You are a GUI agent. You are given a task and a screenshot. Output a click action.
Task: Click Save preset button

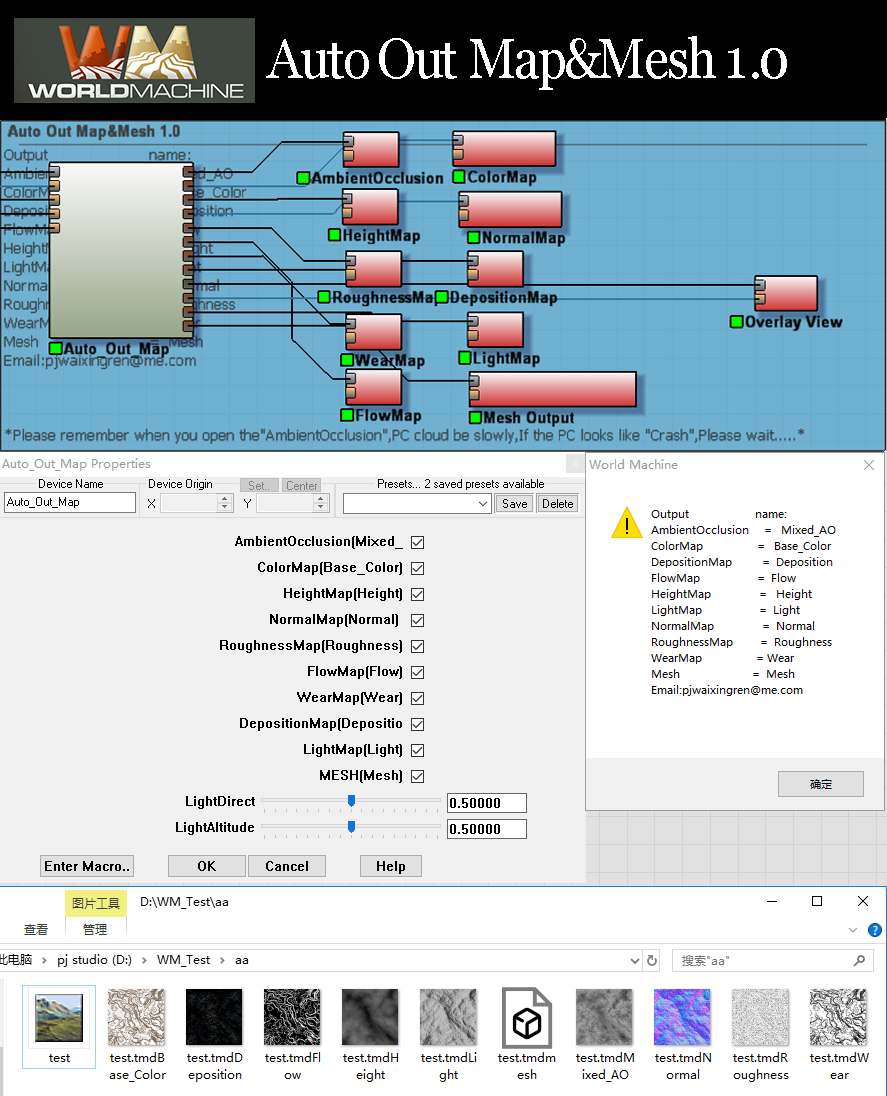(514, 503)
